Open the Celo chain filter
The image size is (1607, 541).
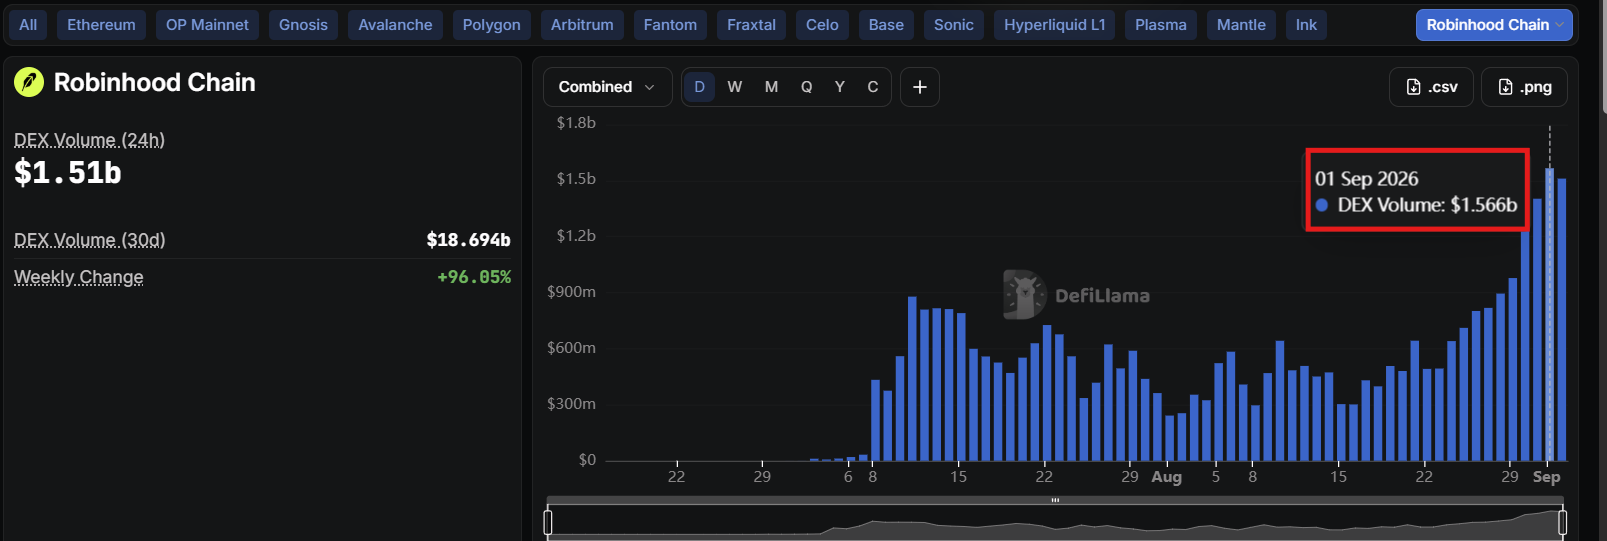pos(822,25)
